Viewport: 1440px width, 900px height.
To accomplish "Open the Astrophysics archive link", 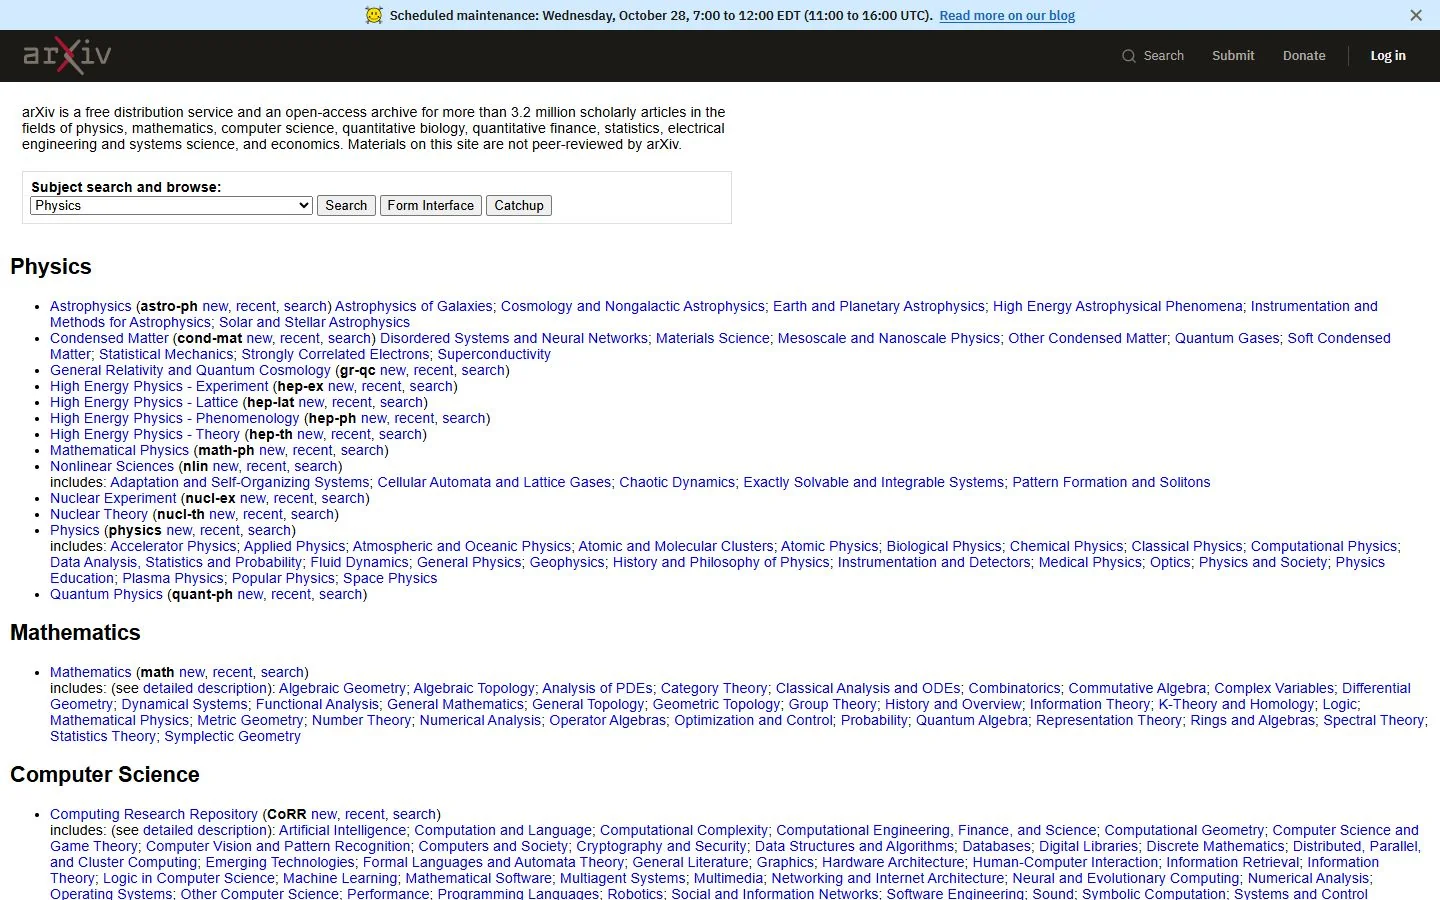I will tap(91, 306).
